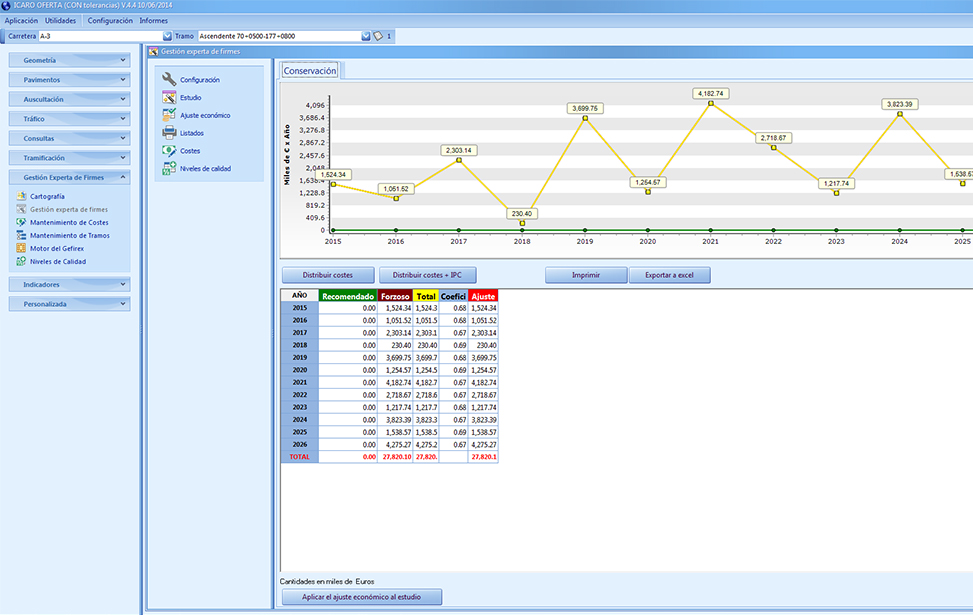This screenshot has height=615, width=973.
Task: Click the 4,182.74 chart data label
Action: [711, 94]
